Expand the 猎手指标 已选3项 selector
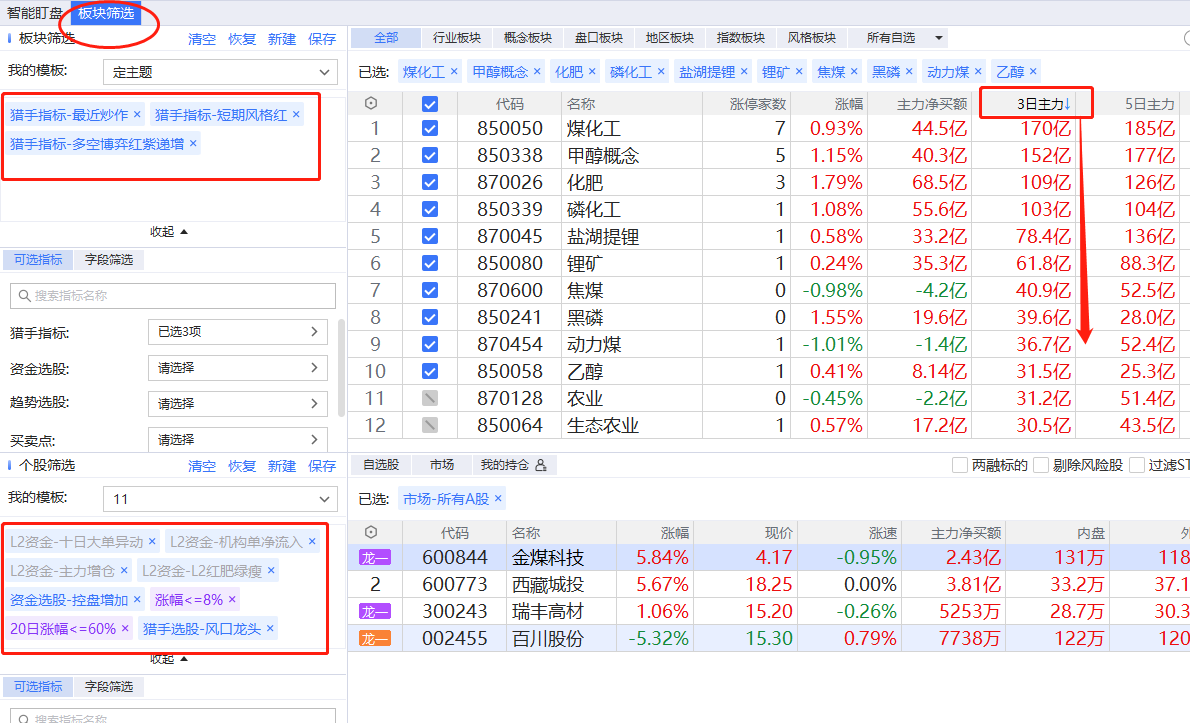Screen dimensions: 1190x723 point(238,332)
